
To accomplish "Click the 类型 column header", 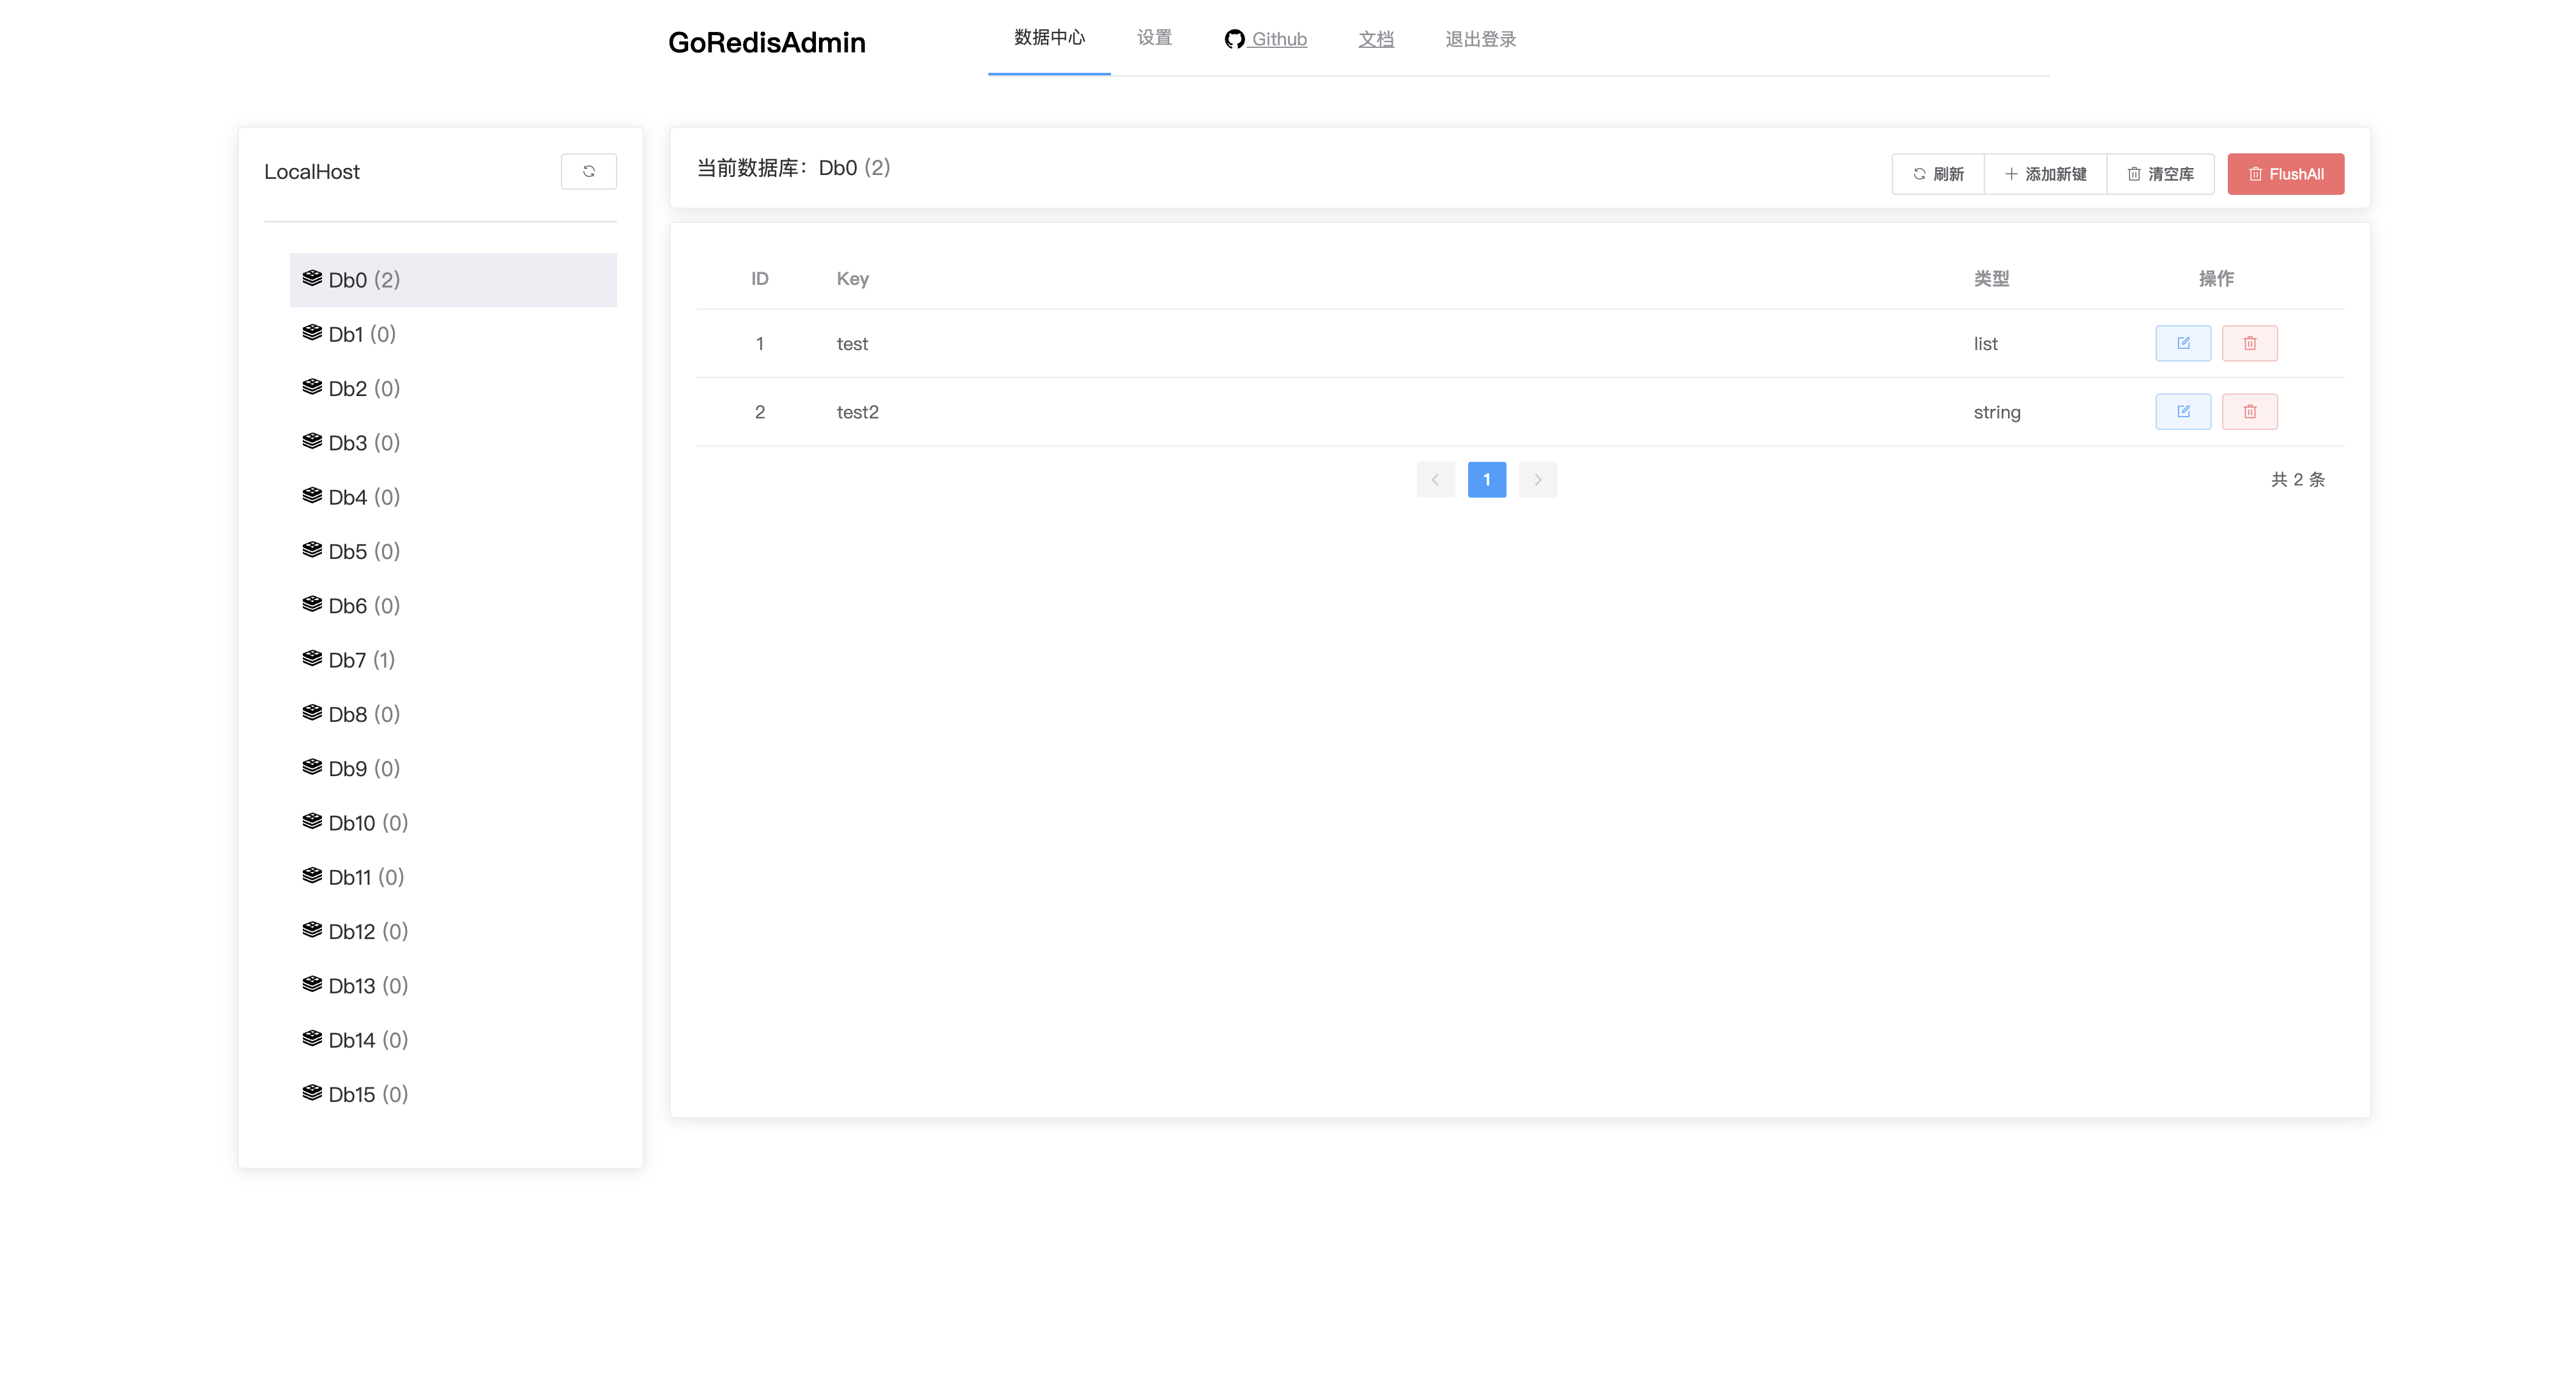I will [x=1991, y=279].
